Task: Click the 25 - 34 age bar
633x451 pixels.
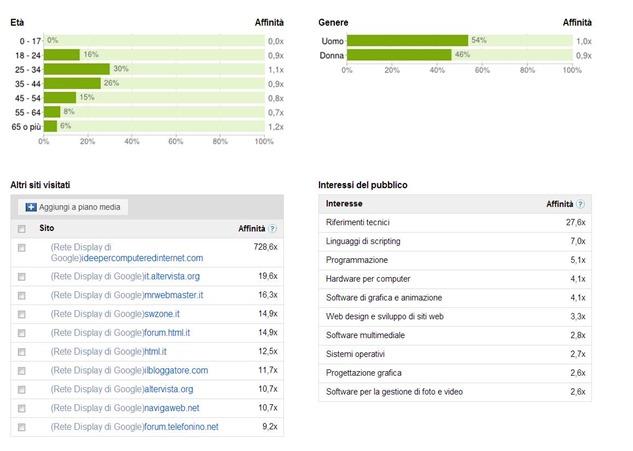Action: click(x=77, y=69)
